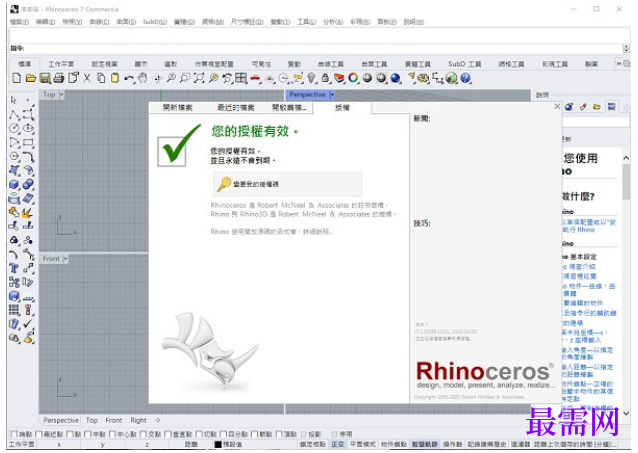
Task: Open the Front viewport dropdown arrow
Action: [66, 259]
